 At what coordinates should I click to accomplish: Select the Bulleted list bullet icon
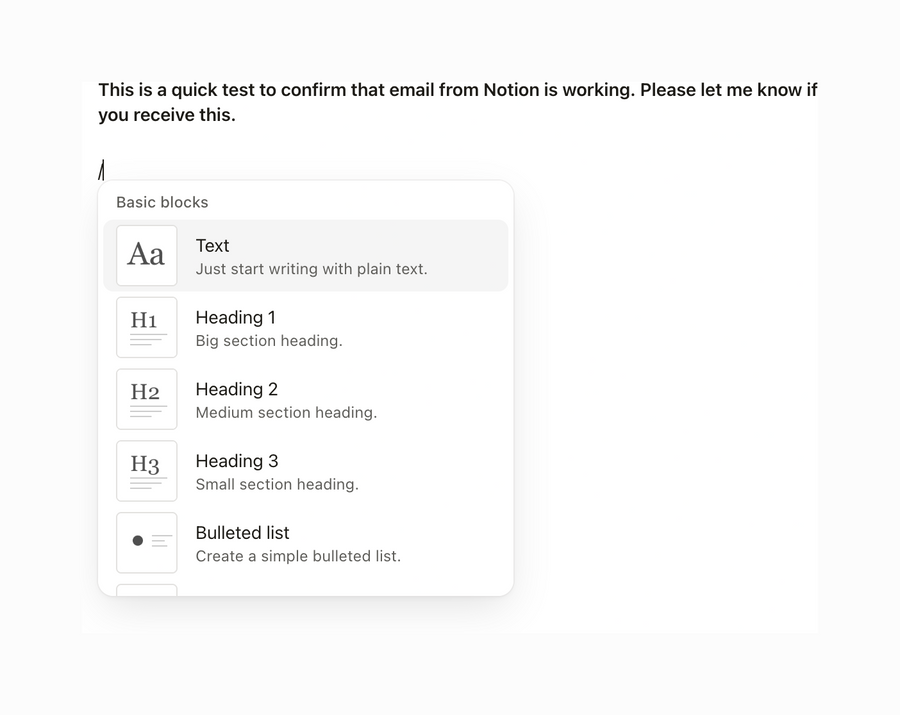[x=147, y=542]
